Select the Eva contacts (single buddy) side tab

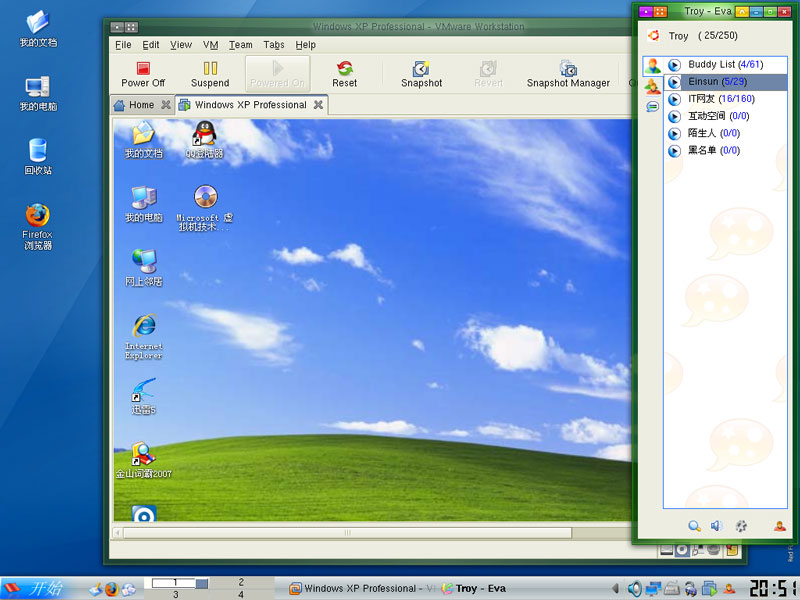click(x=653, y=66)
